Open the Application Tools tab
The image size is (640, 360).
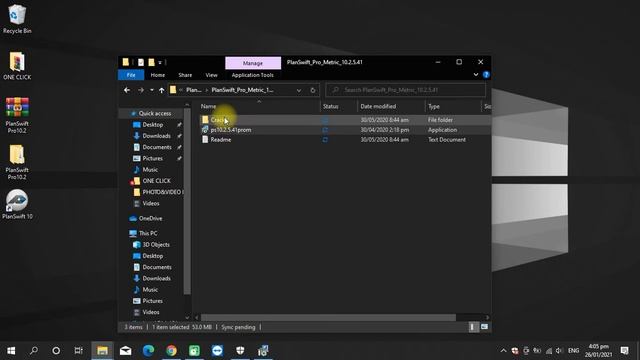[x=253, y=75]
